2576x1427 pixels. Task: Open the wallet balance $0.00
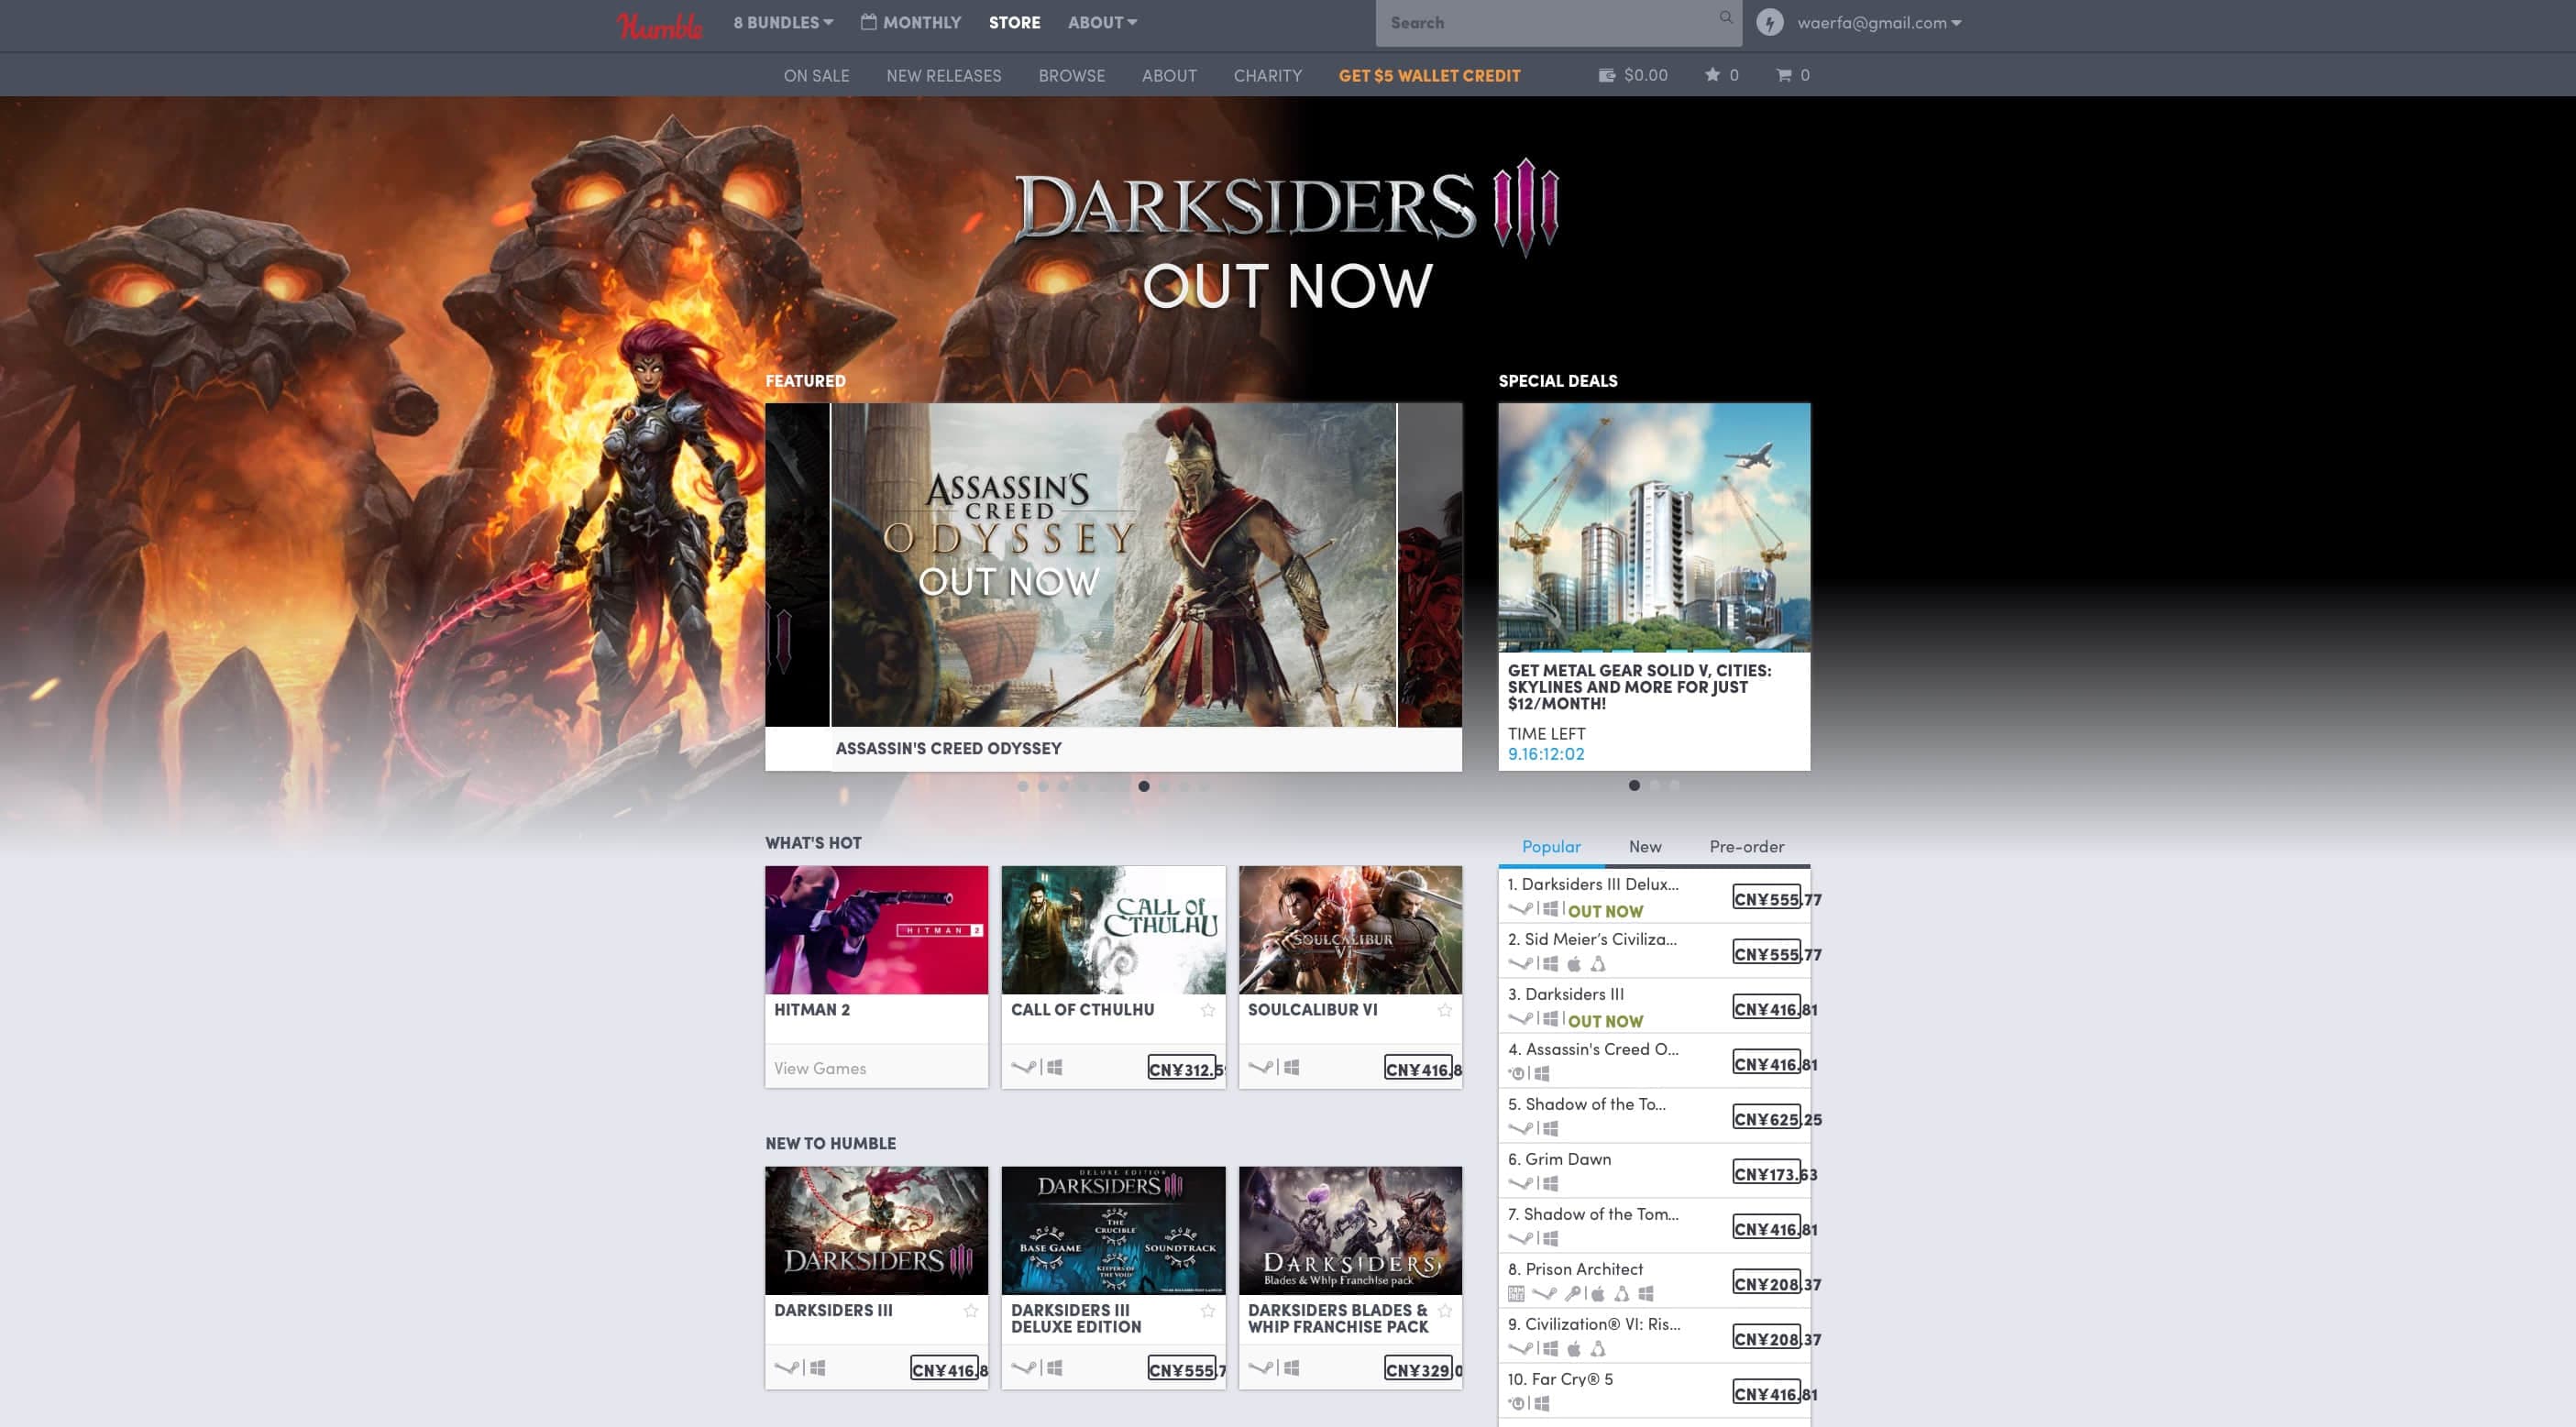(1633, 75)
